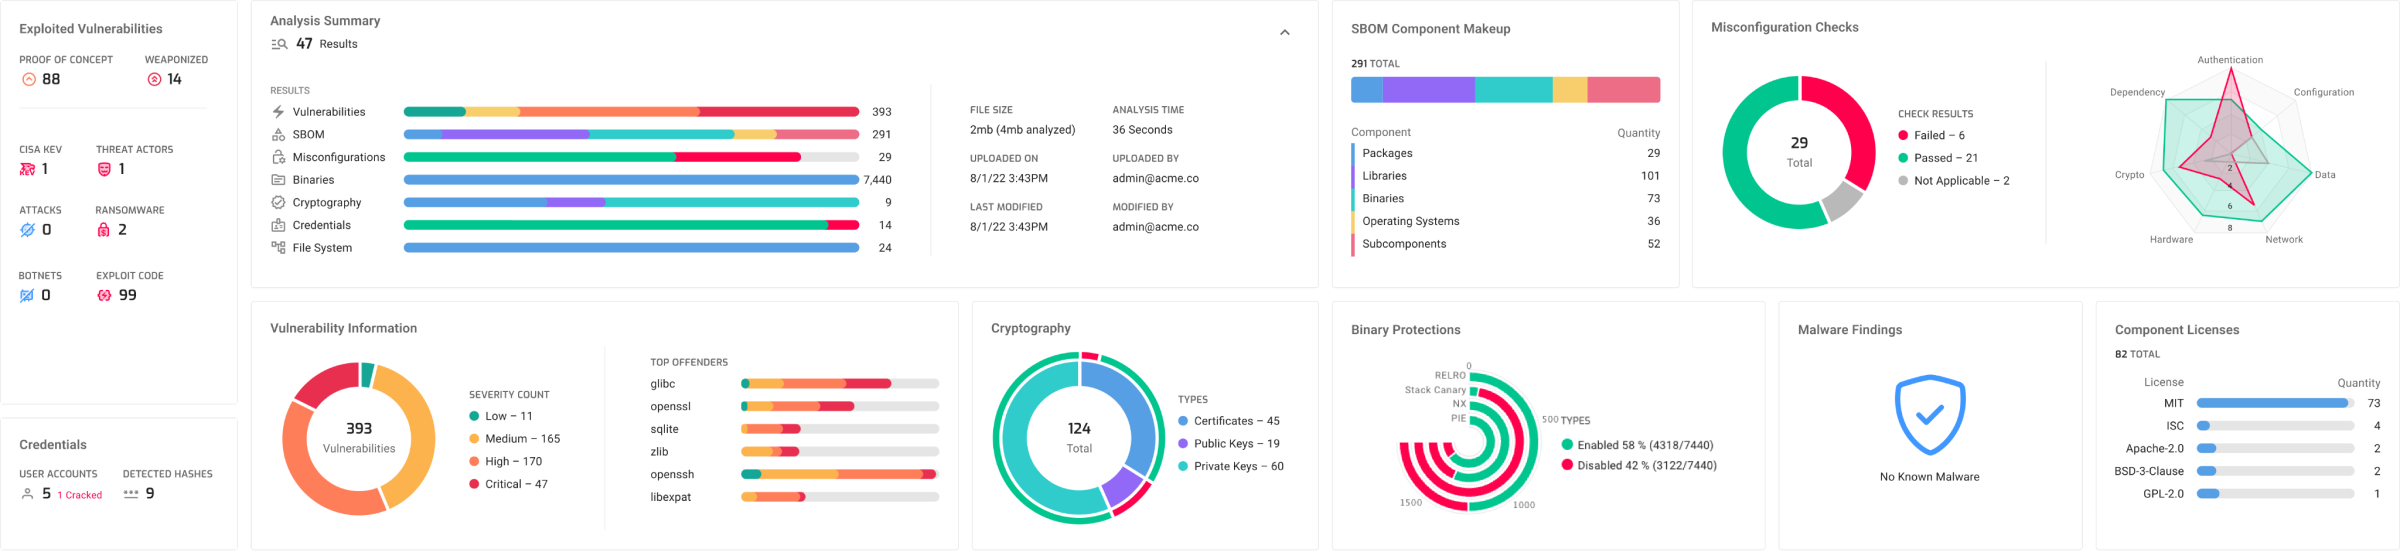
Task: Collapse the Analysis Summary panel
Action: [x=1285, y=33]
